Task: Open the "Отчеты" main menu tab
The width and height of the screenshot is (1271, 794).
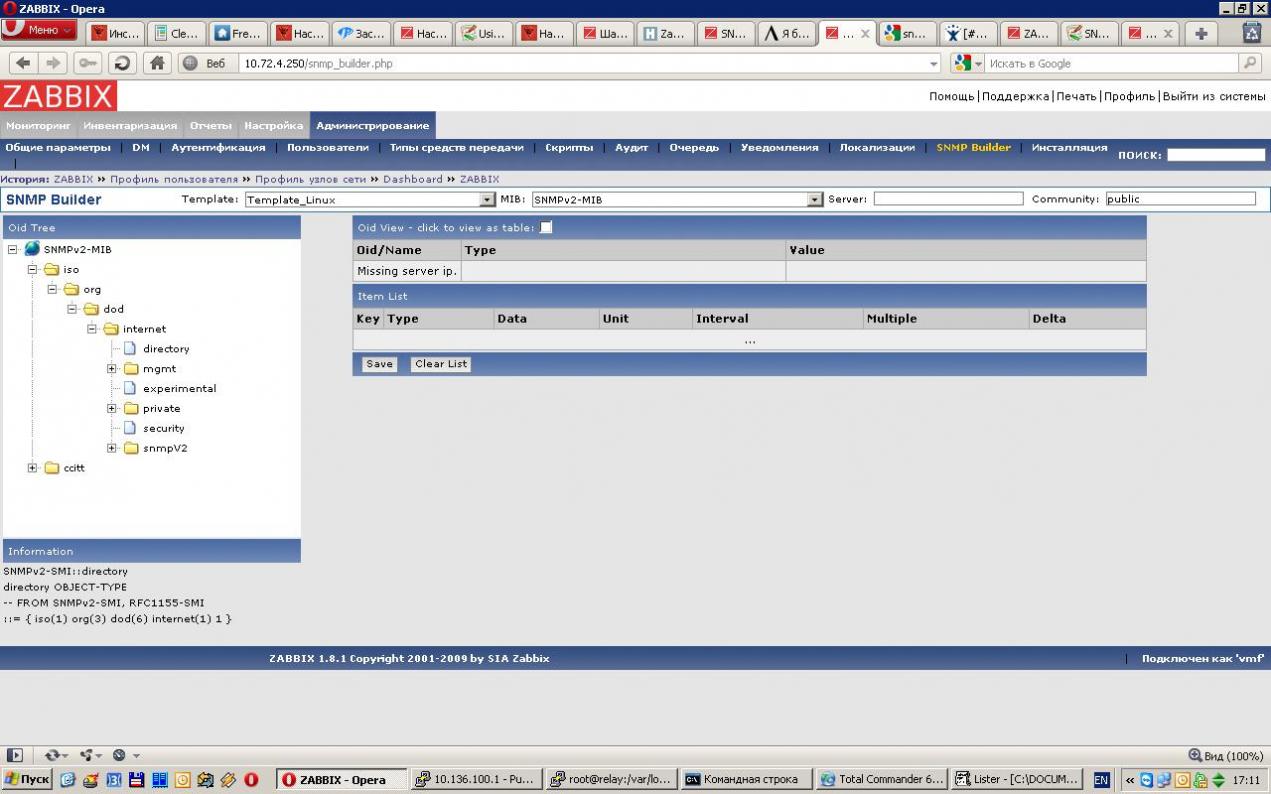Action: 211,126
